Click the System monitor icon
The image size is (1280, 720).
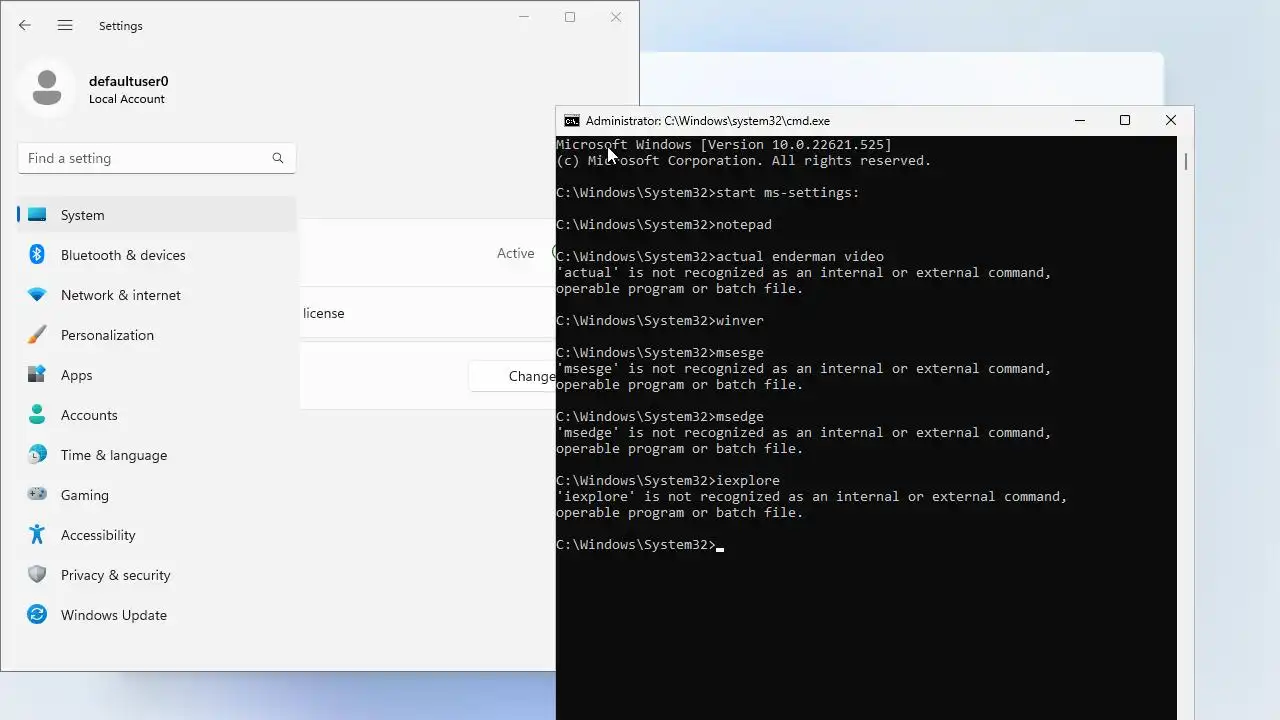tap(37, 214)
